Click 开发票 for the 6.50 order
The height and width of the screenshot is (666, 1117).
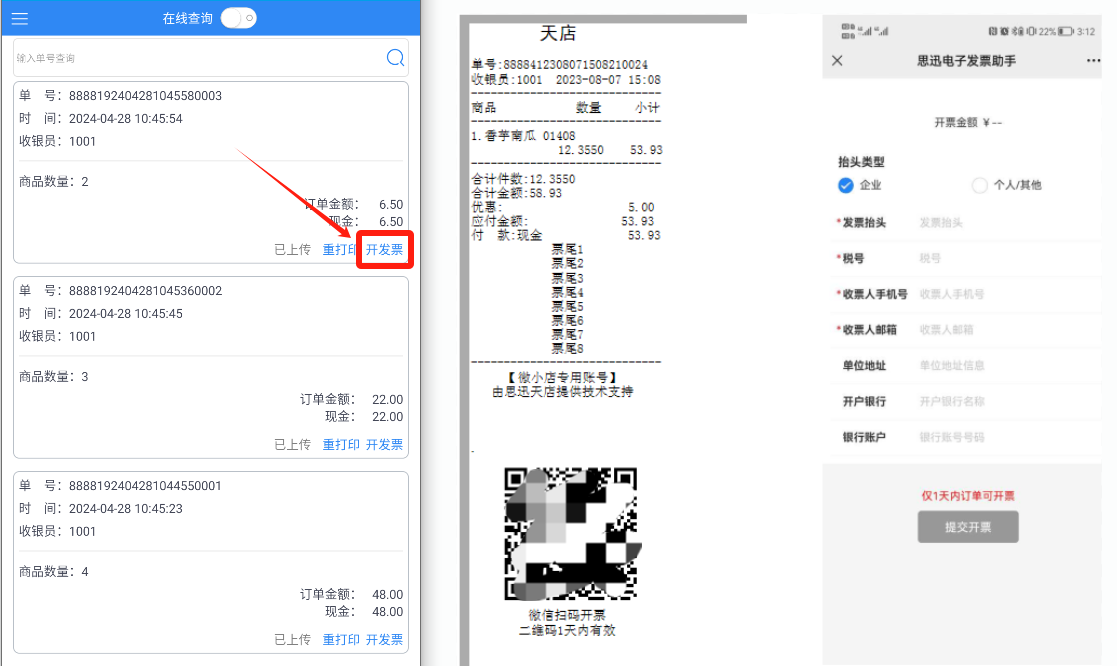385,249
